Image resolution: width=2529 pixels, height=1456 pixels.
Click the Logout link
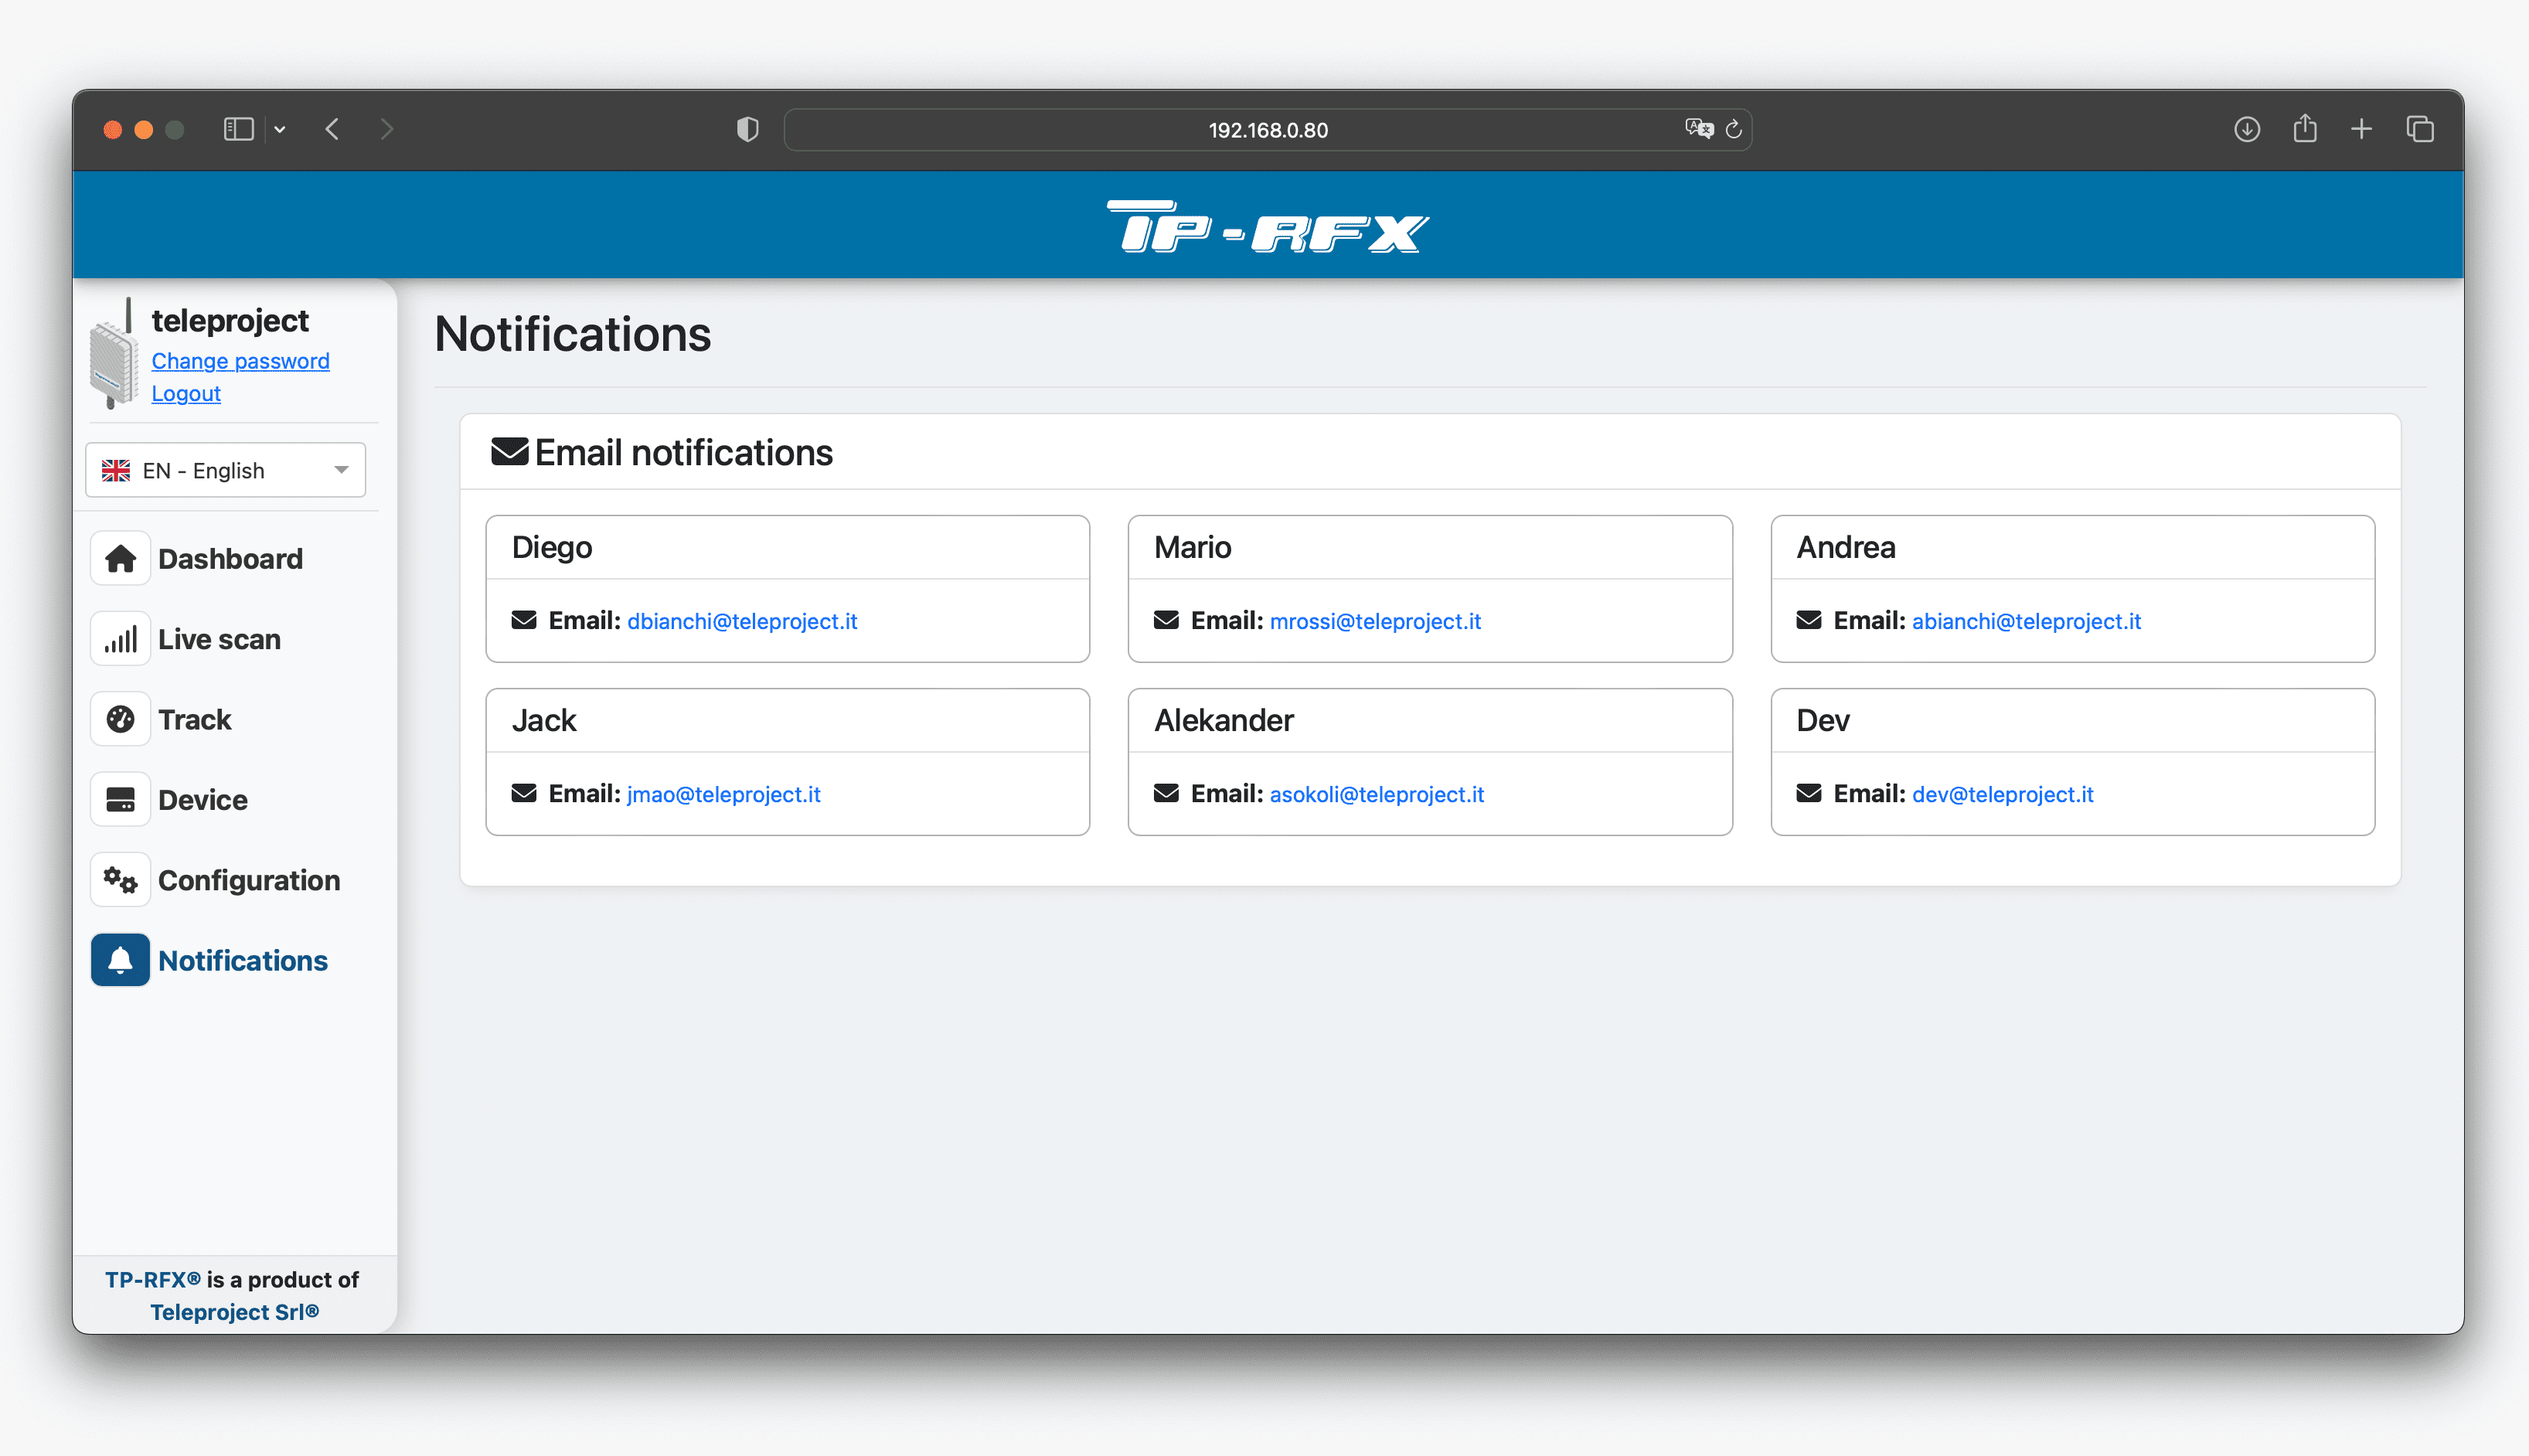(x=186, y=393)
